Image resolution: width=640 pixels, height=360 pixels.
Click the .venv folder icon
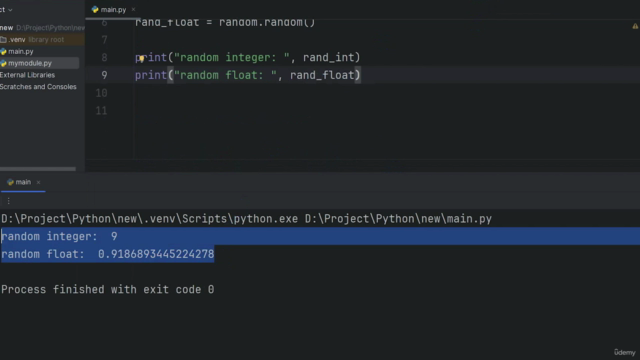3,40
